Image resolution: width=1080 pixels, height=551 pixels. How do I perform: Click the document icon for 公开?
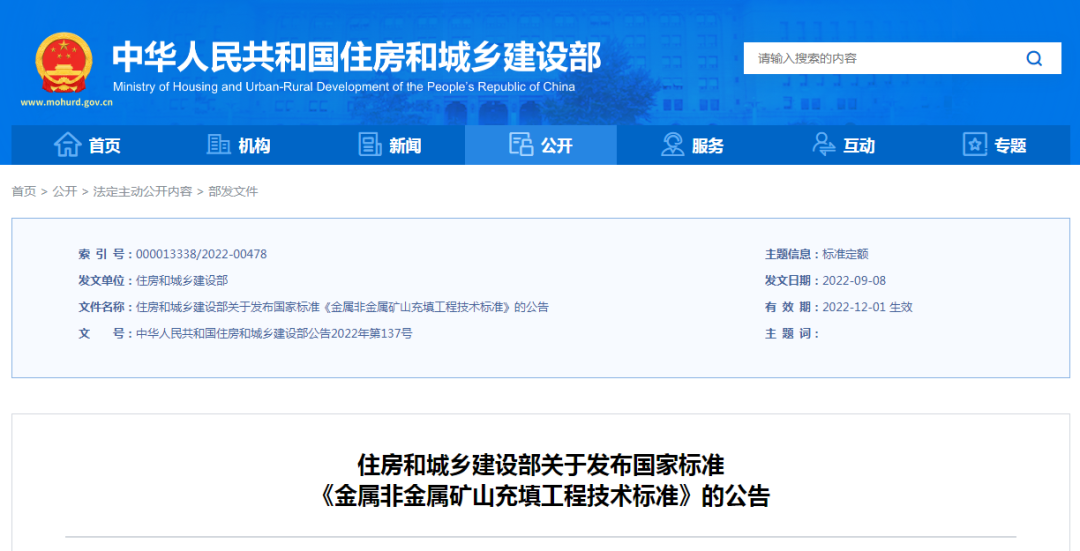pos(521,145)
